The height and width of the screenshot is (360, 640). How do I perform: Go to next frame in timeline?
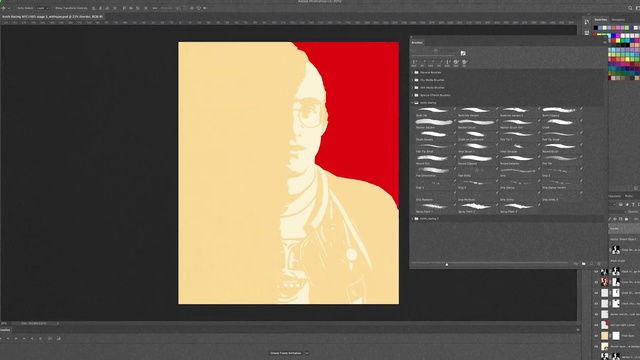[x=24, y=338]
